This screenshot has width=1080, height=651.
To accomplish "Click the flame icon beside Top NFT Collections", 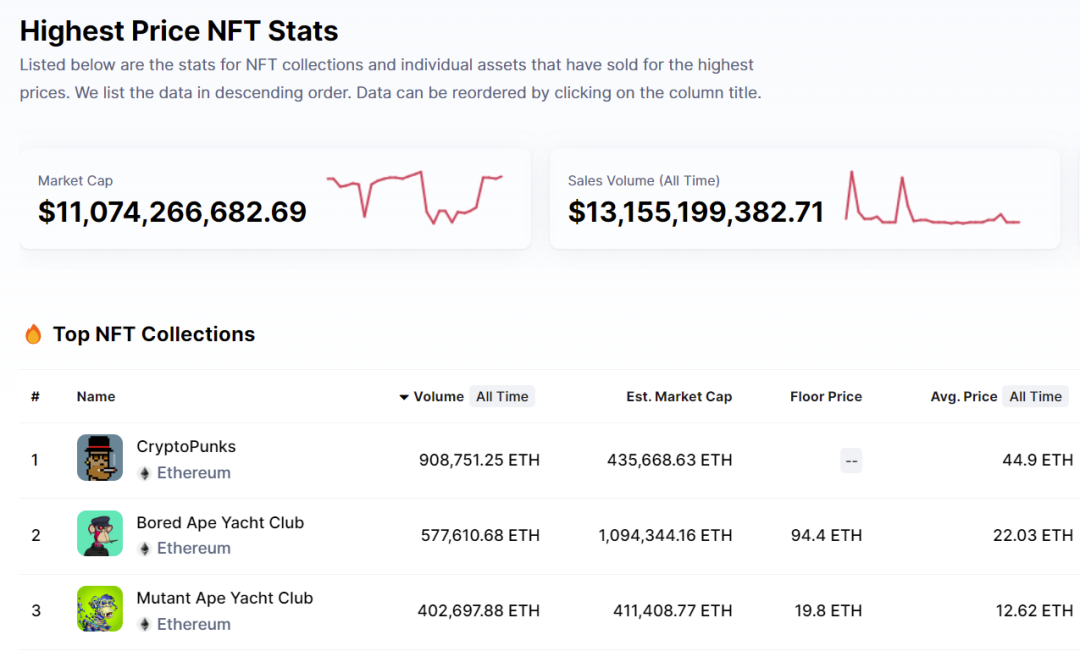I will (x=33, y=334).
